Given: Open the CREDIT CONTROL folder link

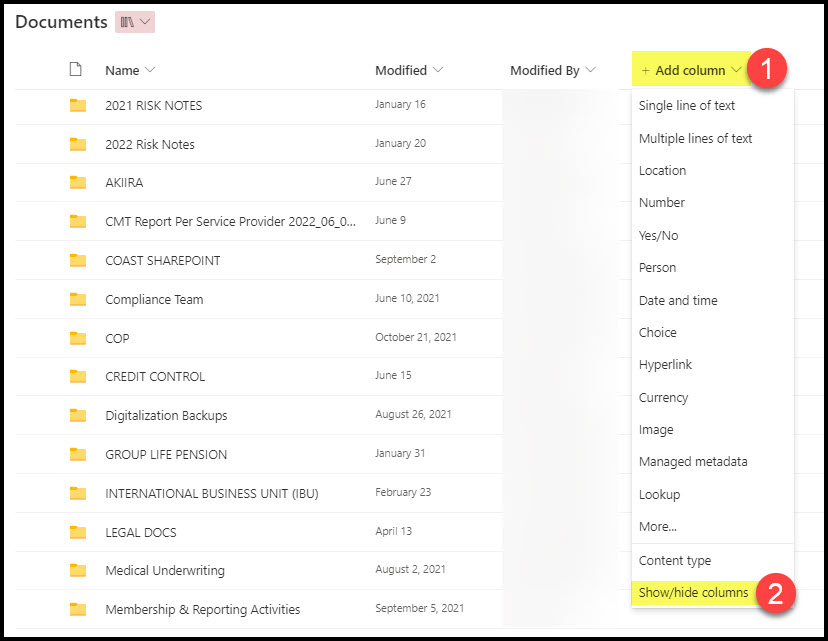Looking at the screenshot, I should click(x=155, y=376).
